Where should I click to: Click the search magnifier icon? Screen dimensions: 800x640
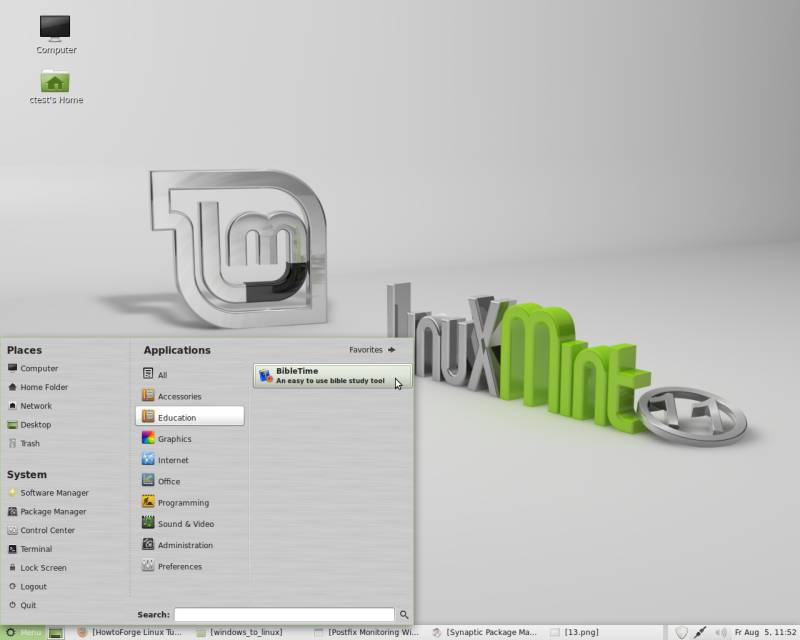pyautogui.click(x=404, y=614)
